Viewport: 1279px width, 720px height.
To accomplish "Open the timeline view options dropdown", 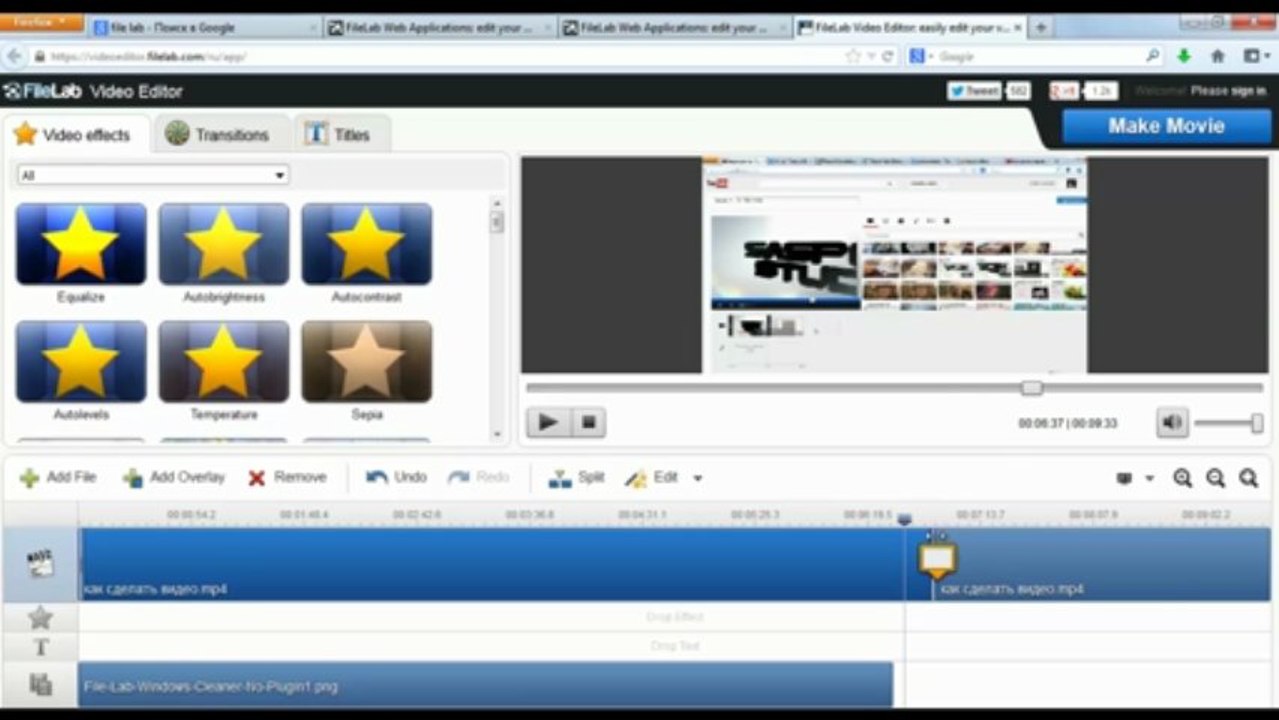I will pos(1133,478).
